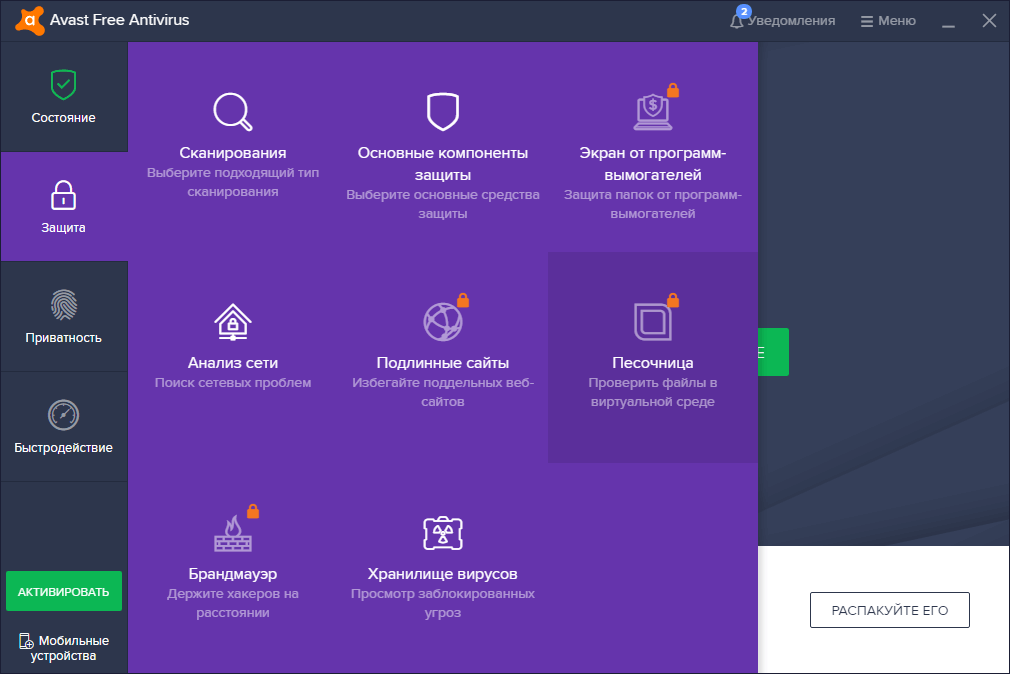Viewport: 1010px width, 674px height.
Task: Open the Ransomware Shield laptop icon
Action: 653,110
